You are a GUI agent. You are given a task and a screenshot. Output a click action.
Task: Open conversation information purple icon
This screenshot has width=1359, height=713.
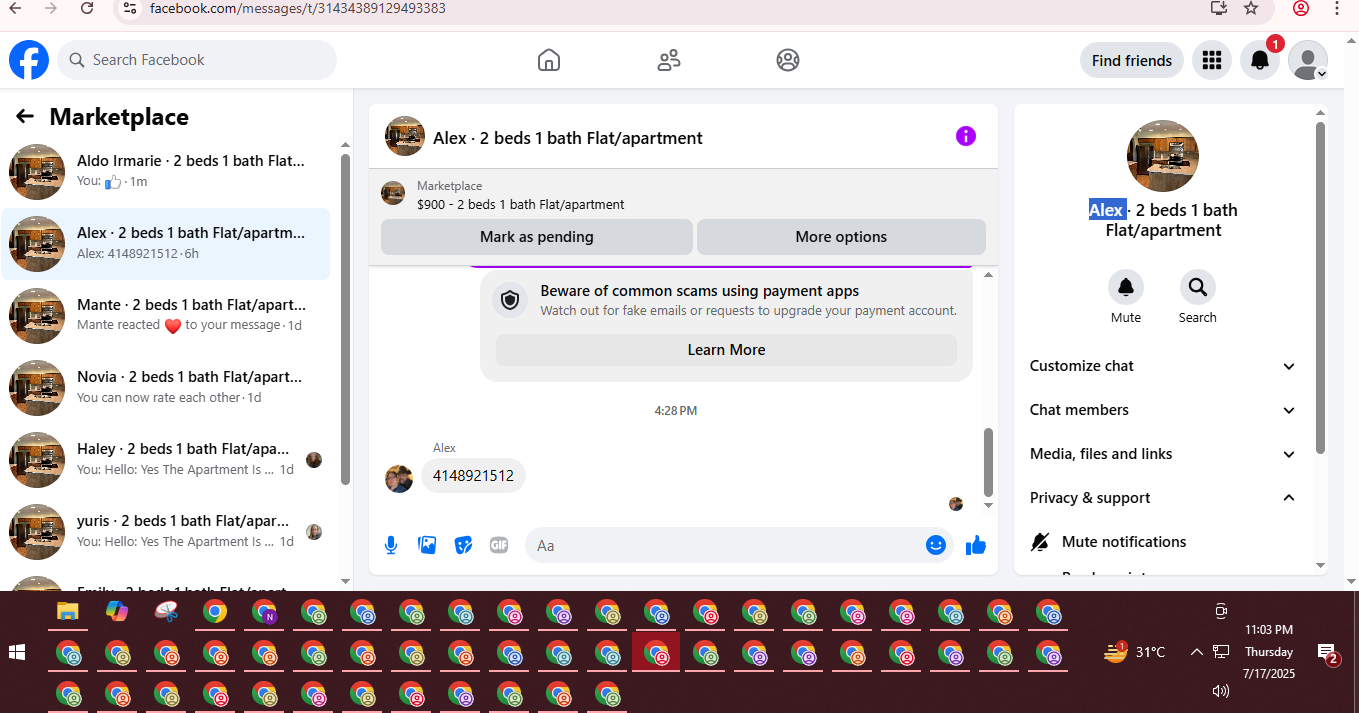coord(965,136)
